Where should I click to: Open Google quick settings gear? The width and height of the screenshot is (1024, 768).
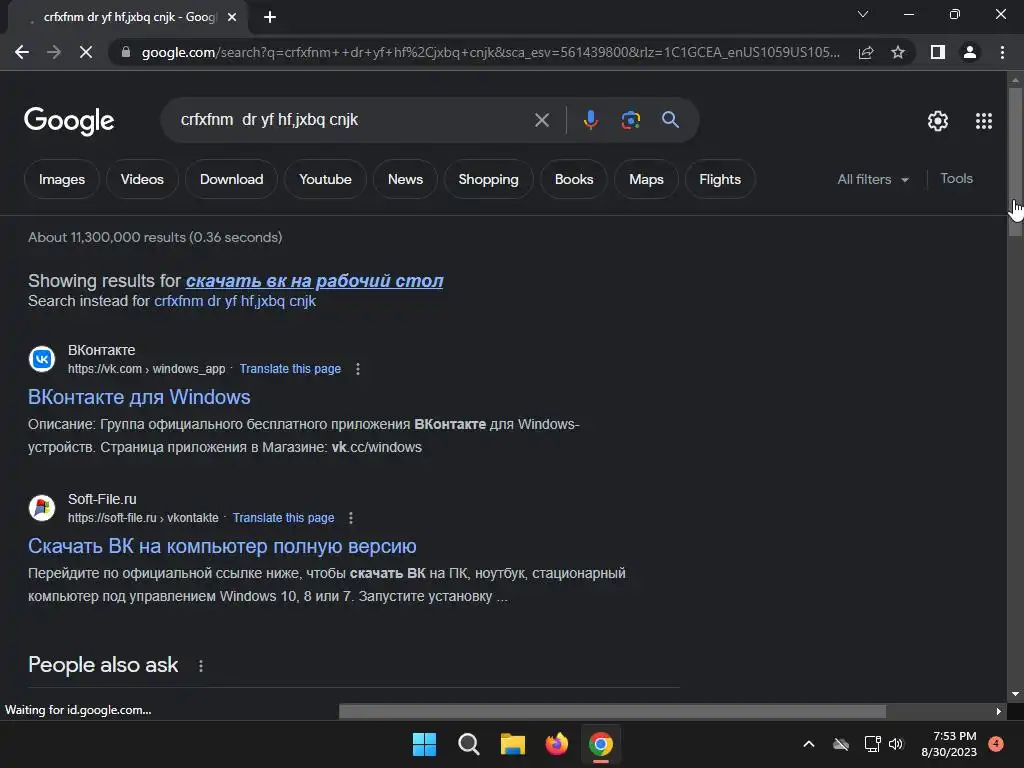pos(938,121)
